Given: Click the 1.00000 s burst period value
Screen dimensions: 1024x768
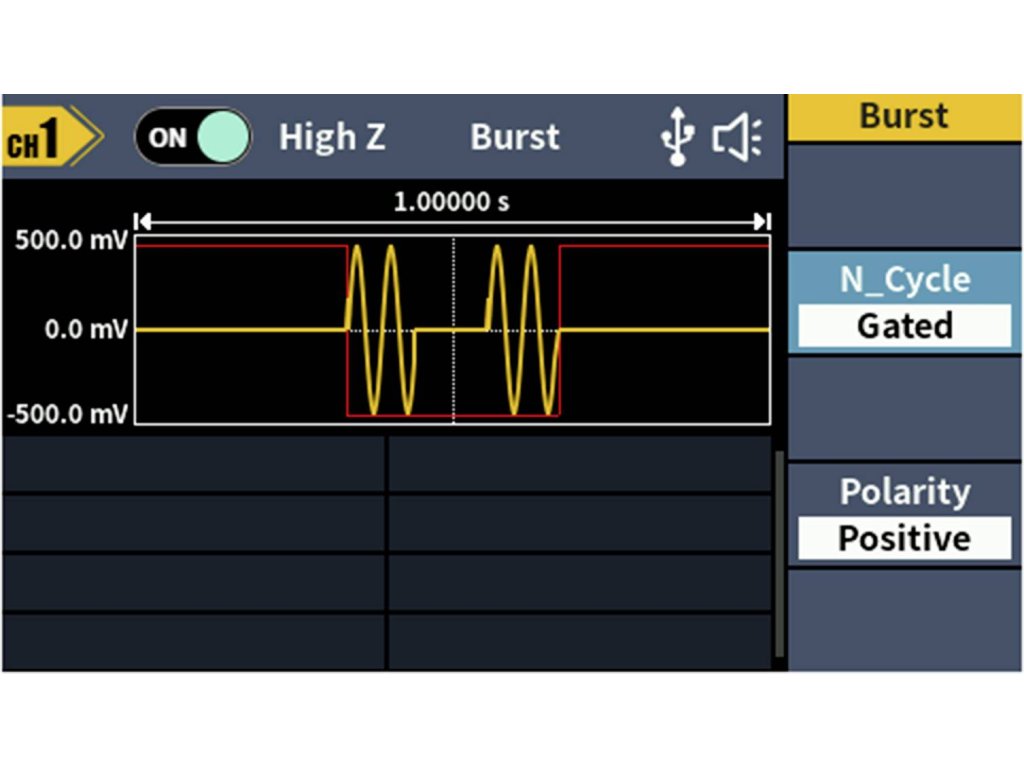Looking at the screenshot, I should click(x=451, y=202).
